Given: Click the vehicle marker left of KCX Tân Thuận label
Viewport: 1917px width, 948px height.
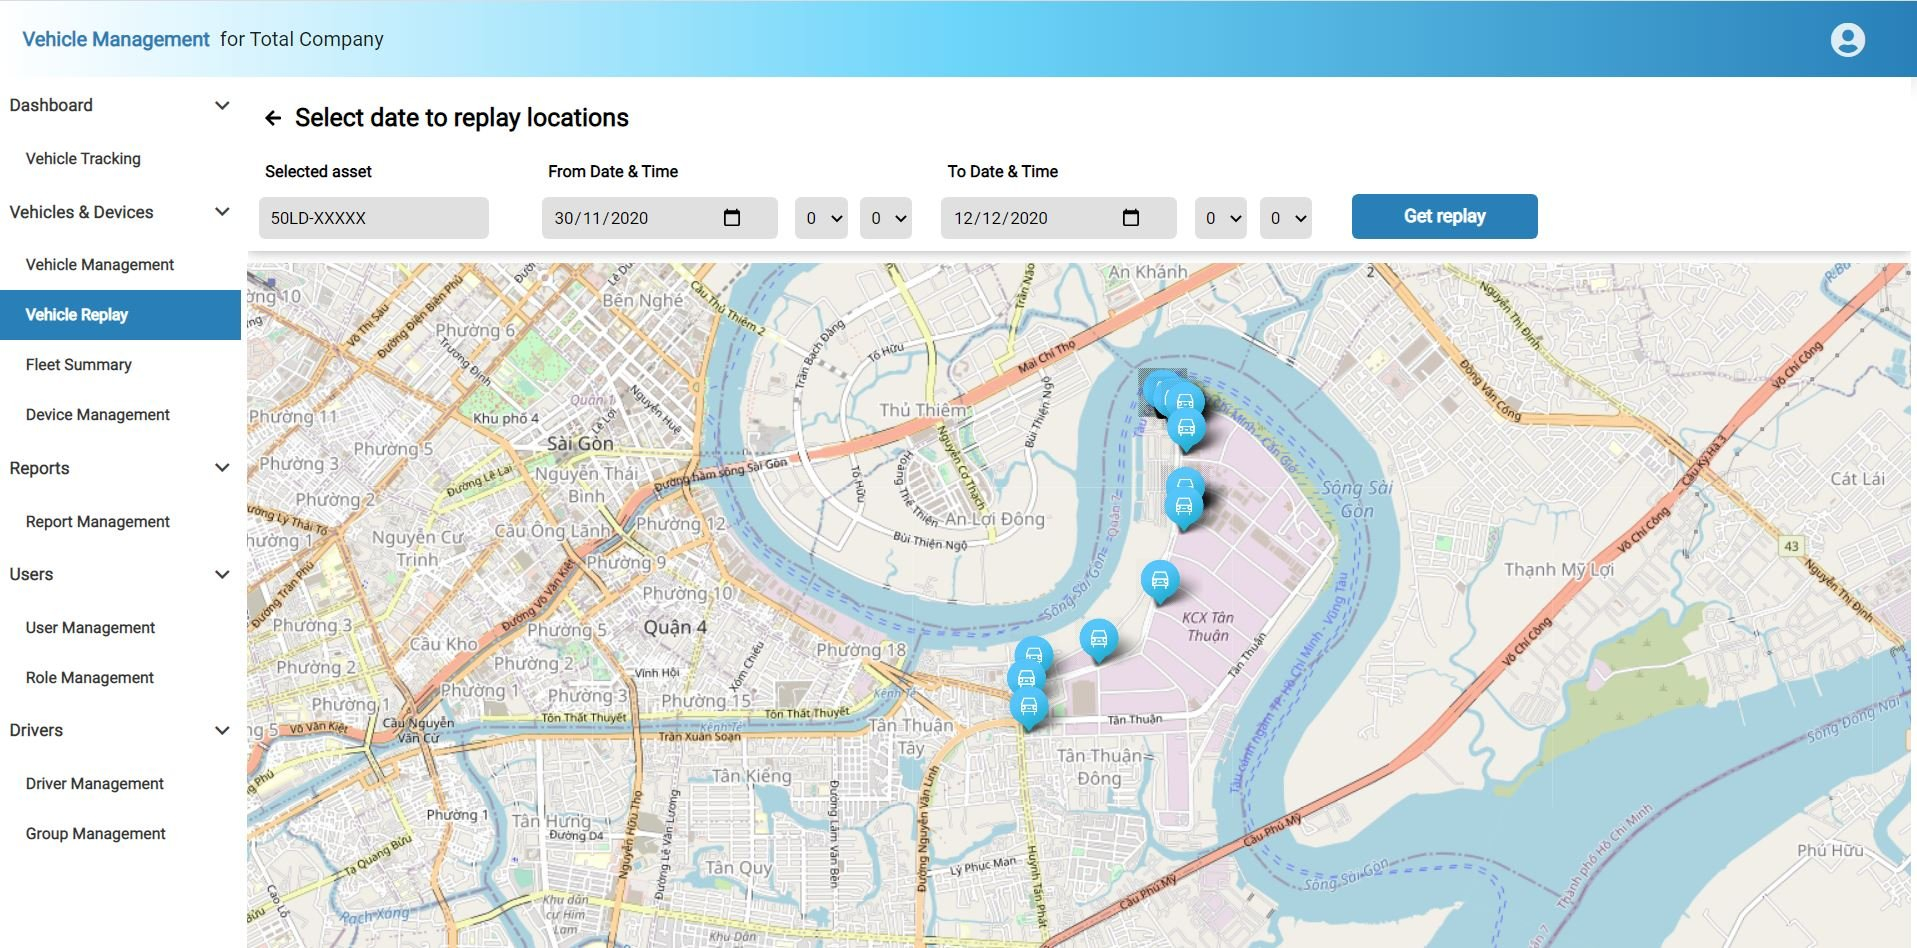Looking at the screenshot, I should tap(1098, 638).
